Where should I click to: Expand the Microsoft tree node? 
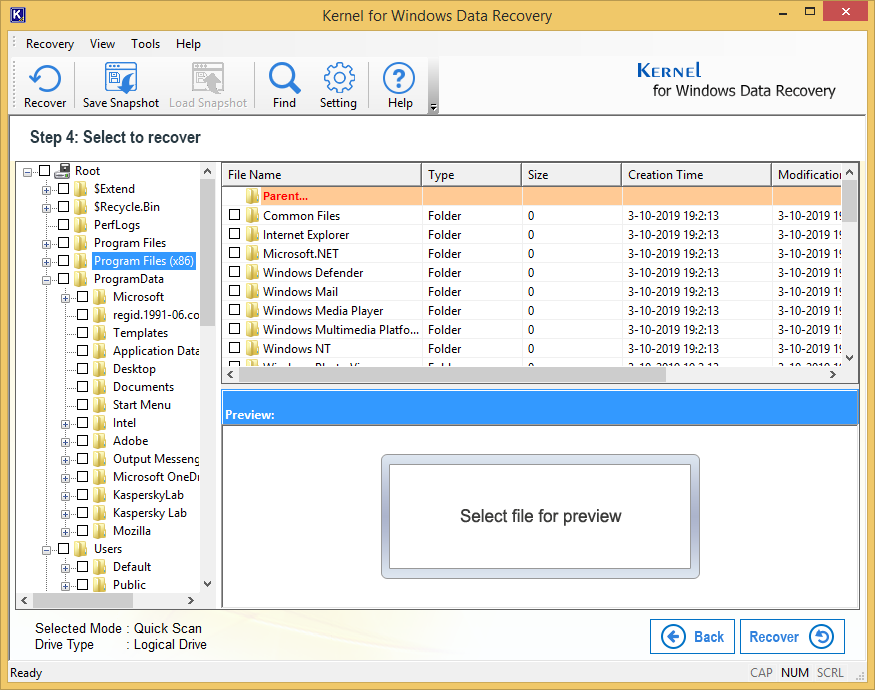click(65, 298)
